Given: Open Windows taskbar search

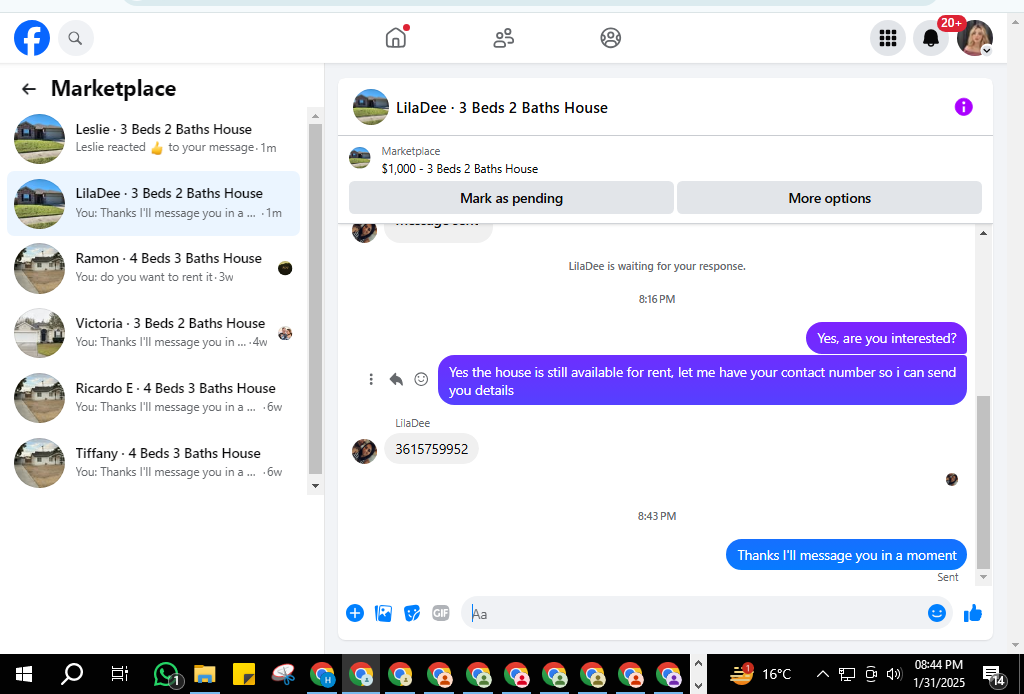Looking at the screenshot, I should [72, 674].
